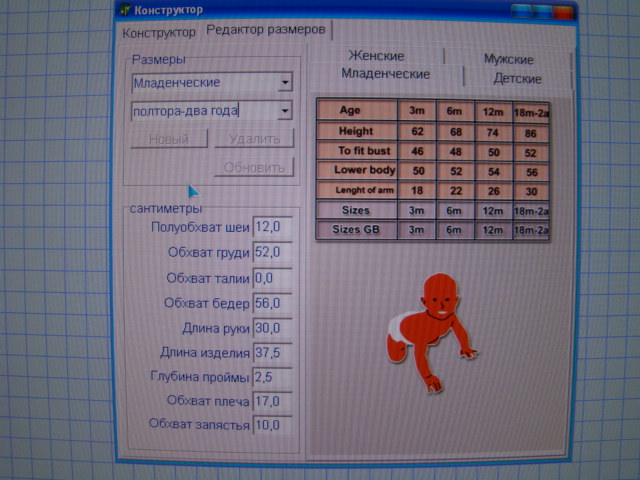Click the Sizes GB row label
Screen dimensions: 640x480
coord(356,229)
